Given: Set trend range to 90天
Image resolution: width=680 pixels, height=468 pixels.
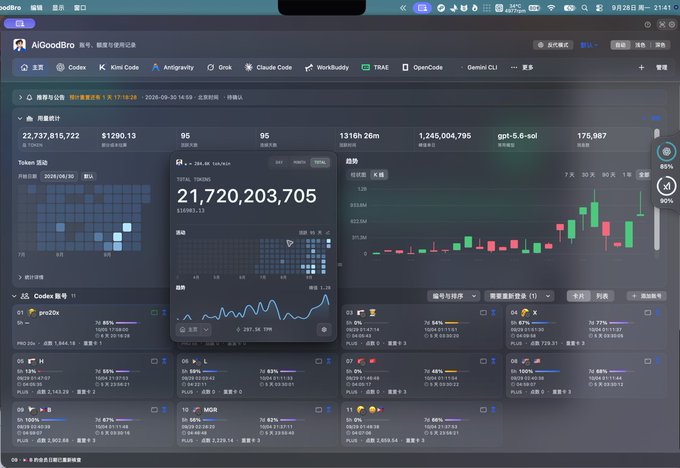Looking at the screenshot, I should coord(608,174).
